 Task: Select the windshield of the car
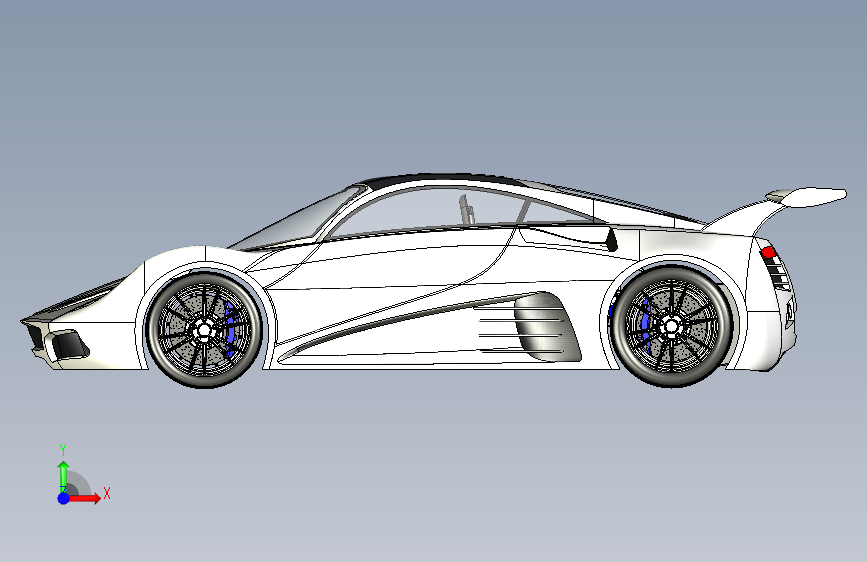301,221
